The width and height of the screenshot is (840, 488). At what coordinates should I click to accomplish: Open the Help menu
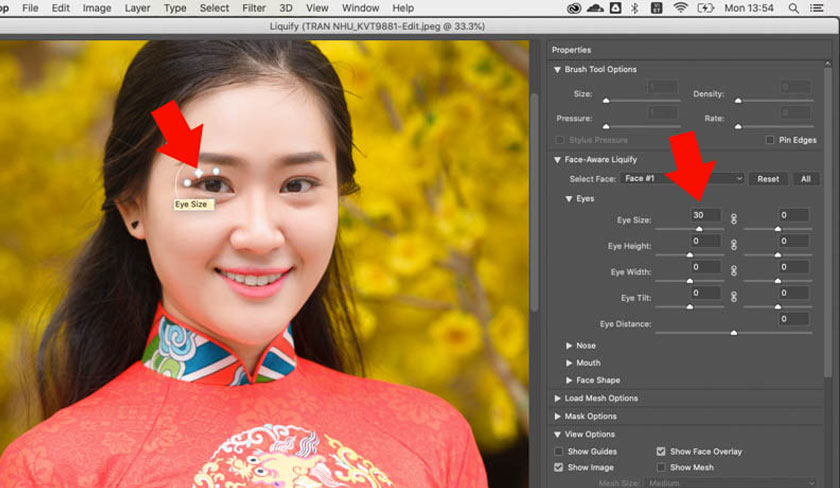tap(403, 8)
